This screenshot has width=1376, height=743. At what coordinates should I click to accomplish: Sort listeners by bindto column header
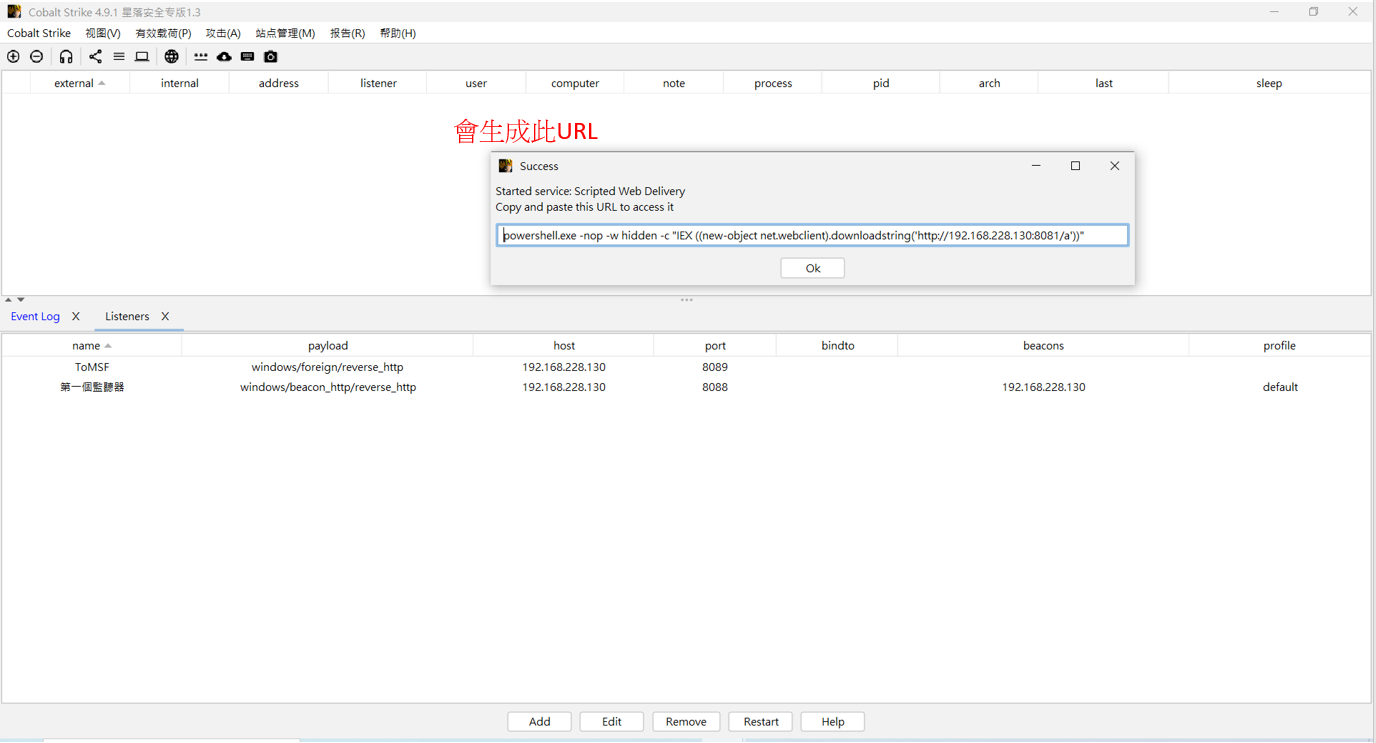[x=838, y=345]
